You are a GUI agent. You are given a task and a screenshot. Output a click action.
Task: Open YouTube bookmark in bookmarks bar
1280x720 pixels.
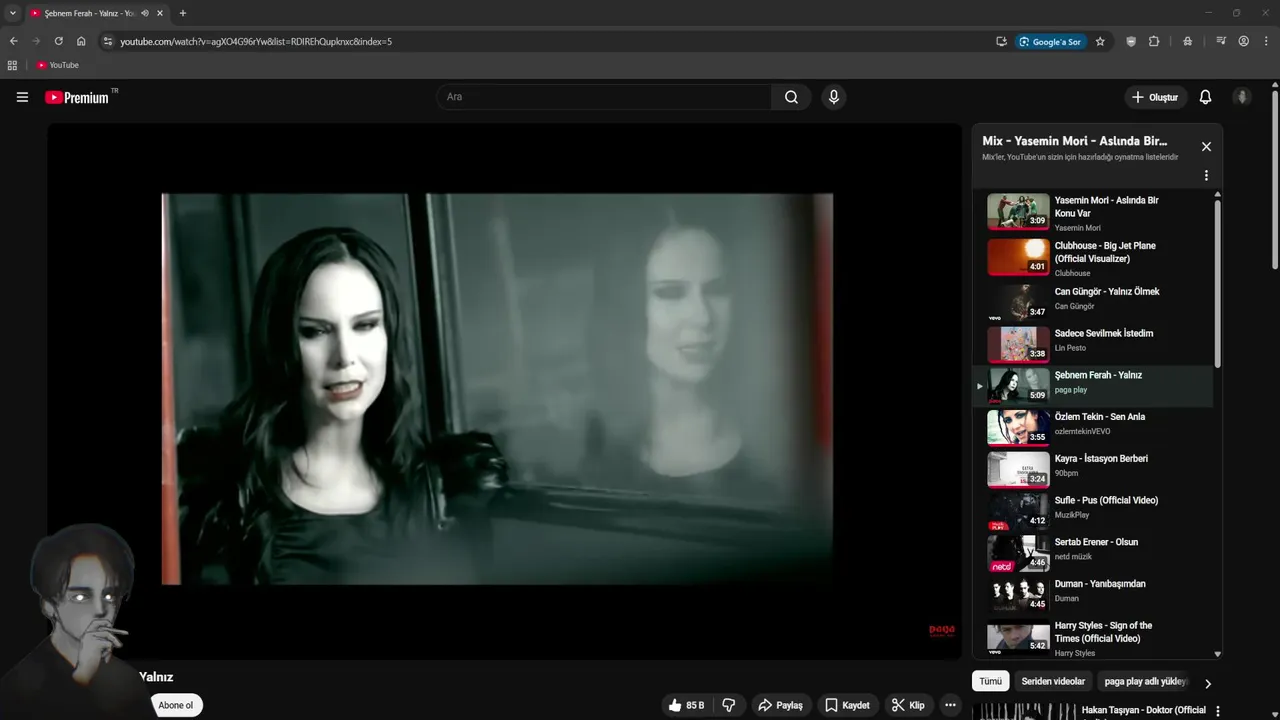click(57, 65)
